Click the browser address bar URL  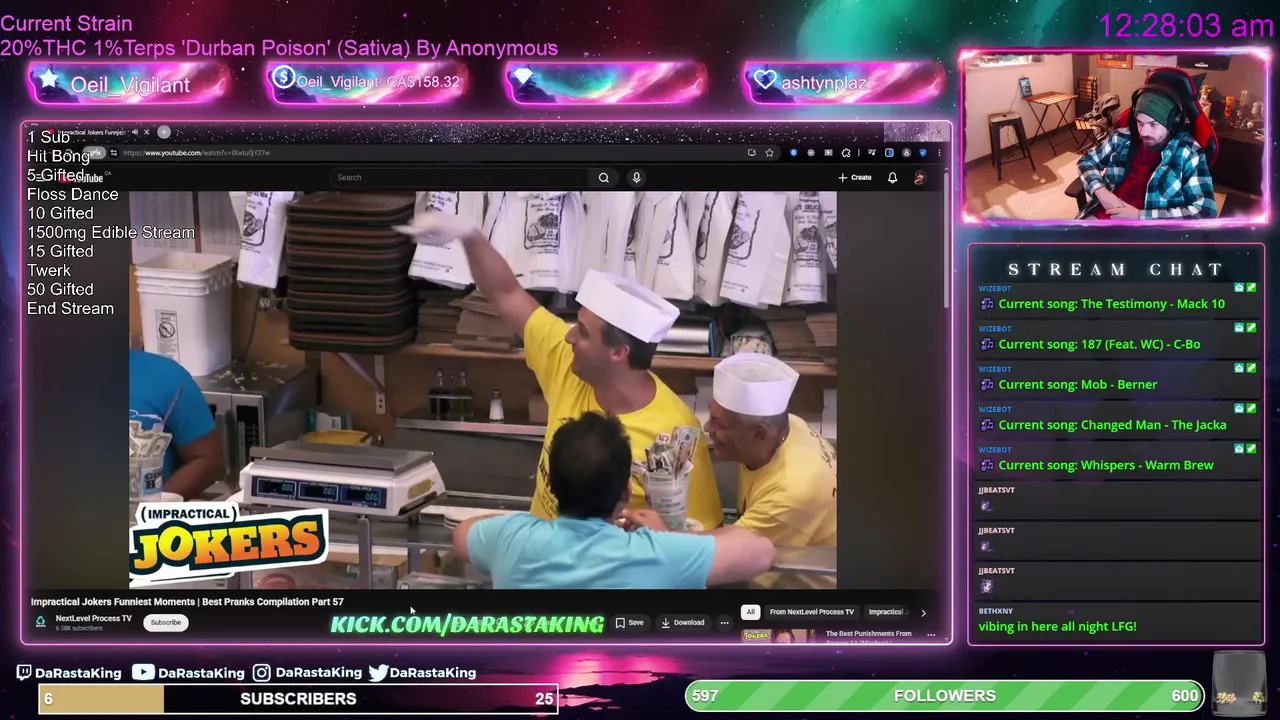click(x=196, y=153)
